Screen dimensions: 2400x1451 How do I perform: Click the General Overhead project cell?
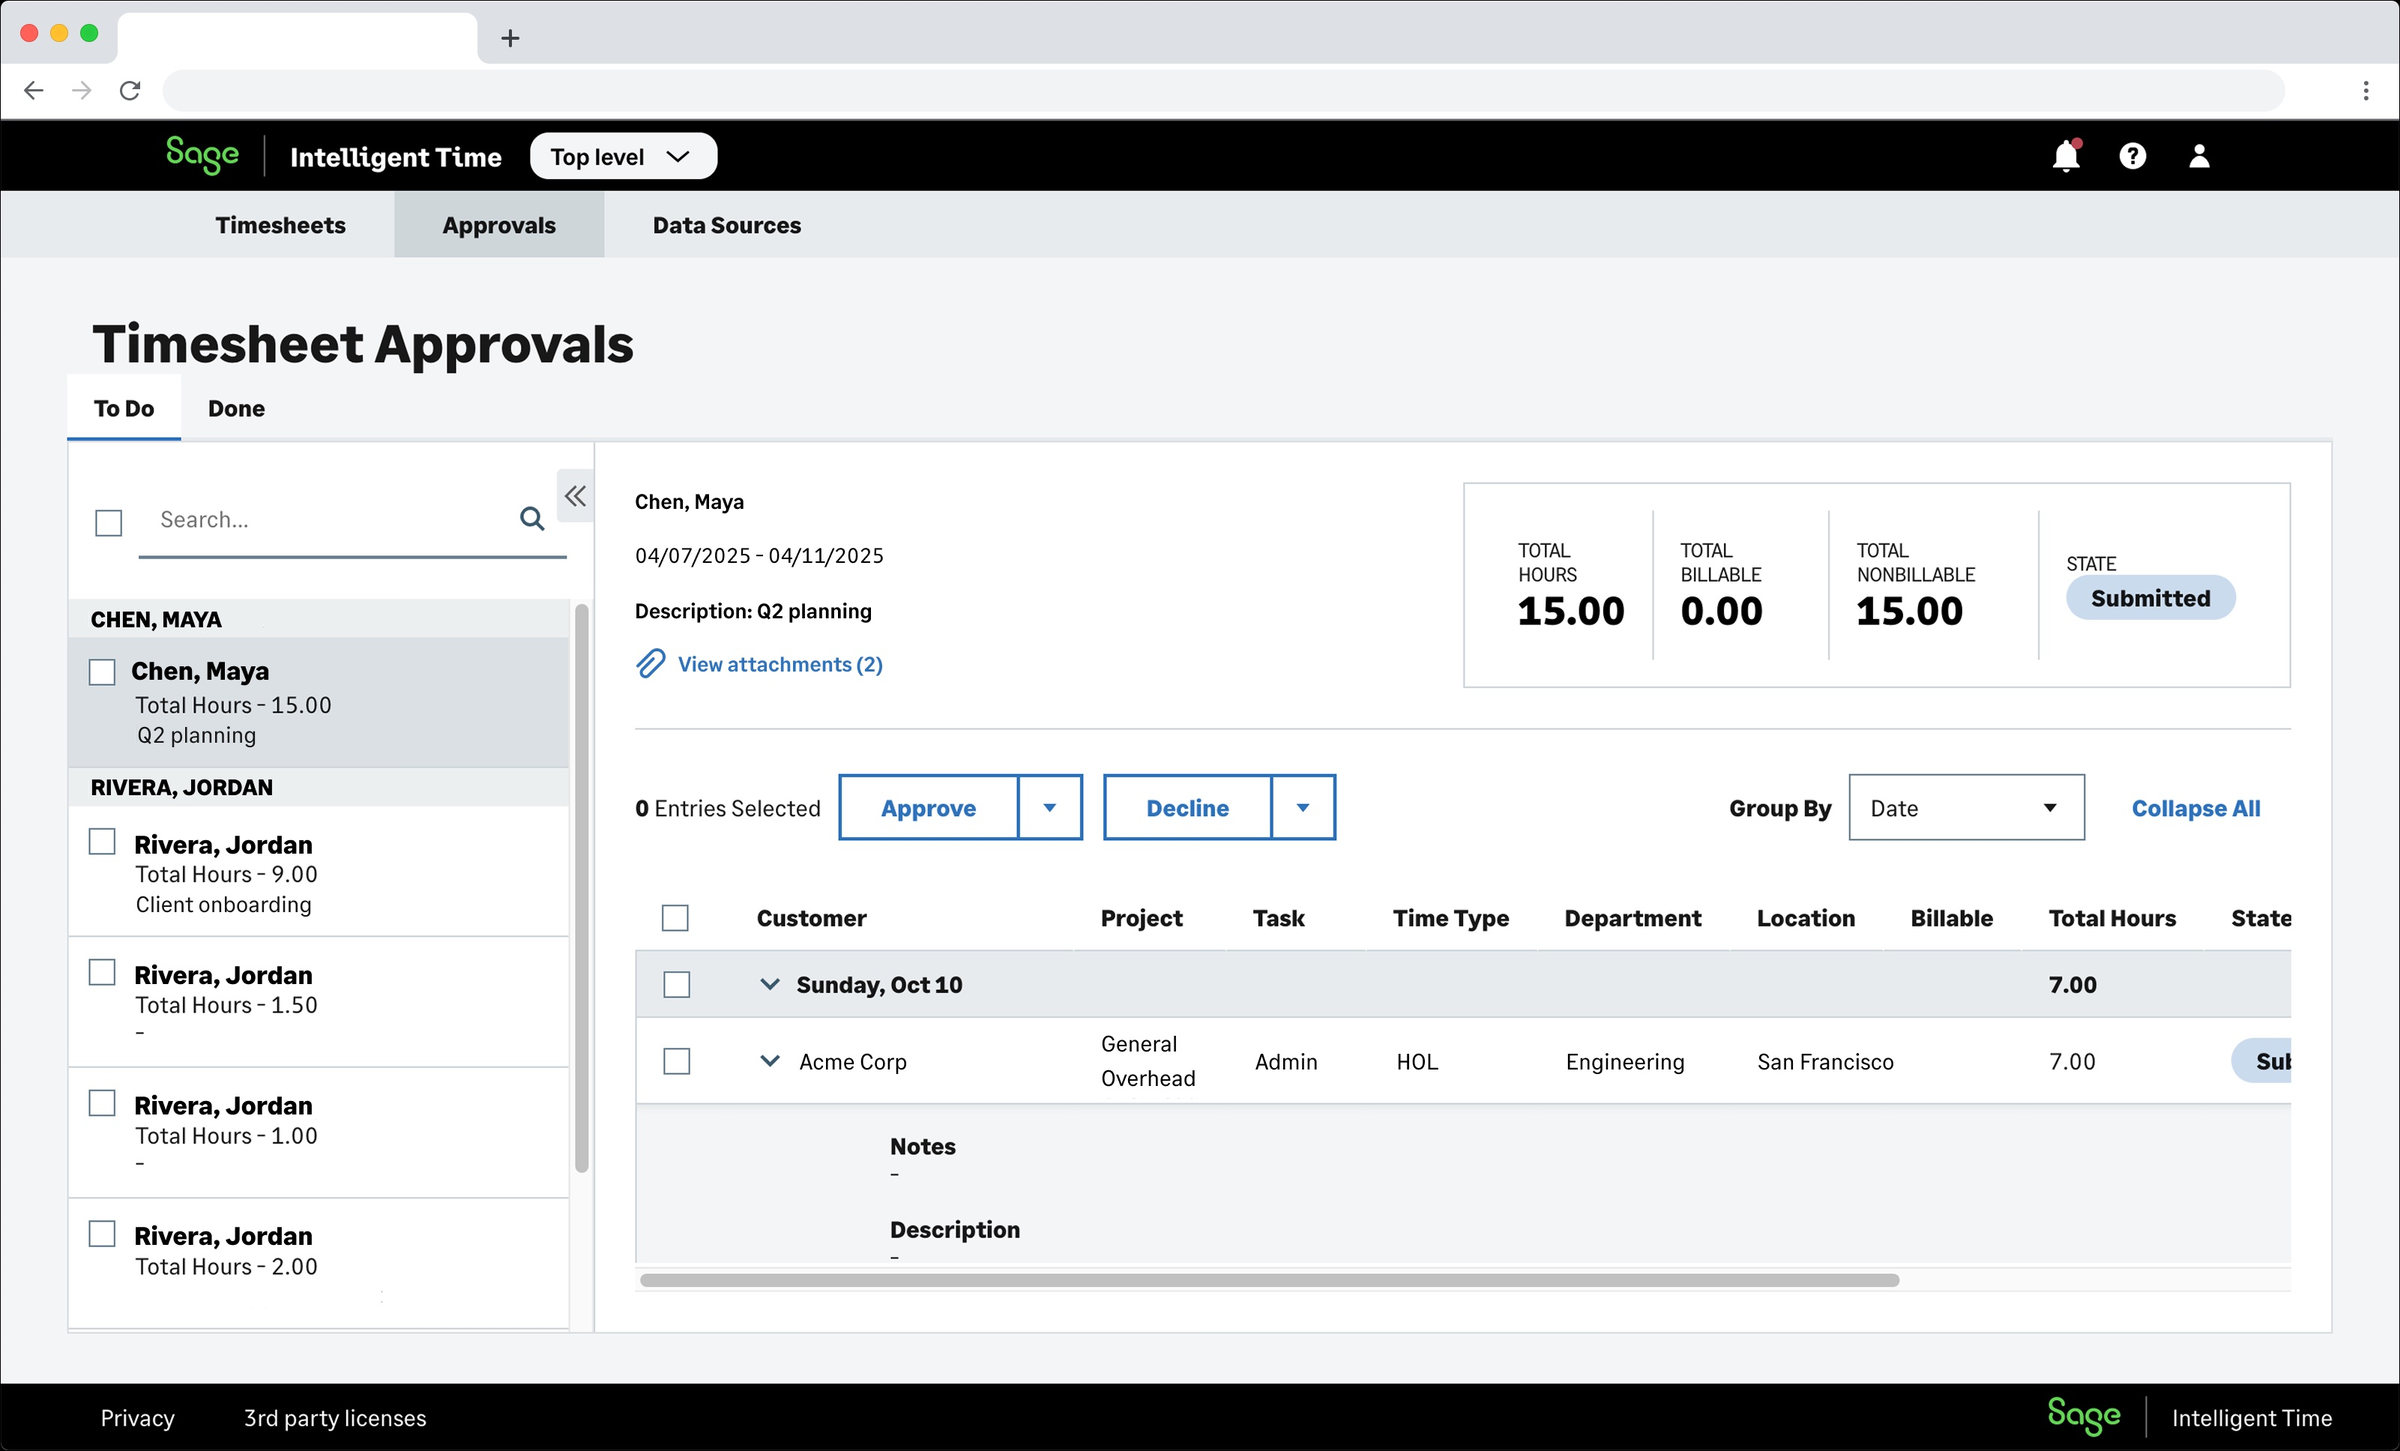(x=1148, y=1061)
